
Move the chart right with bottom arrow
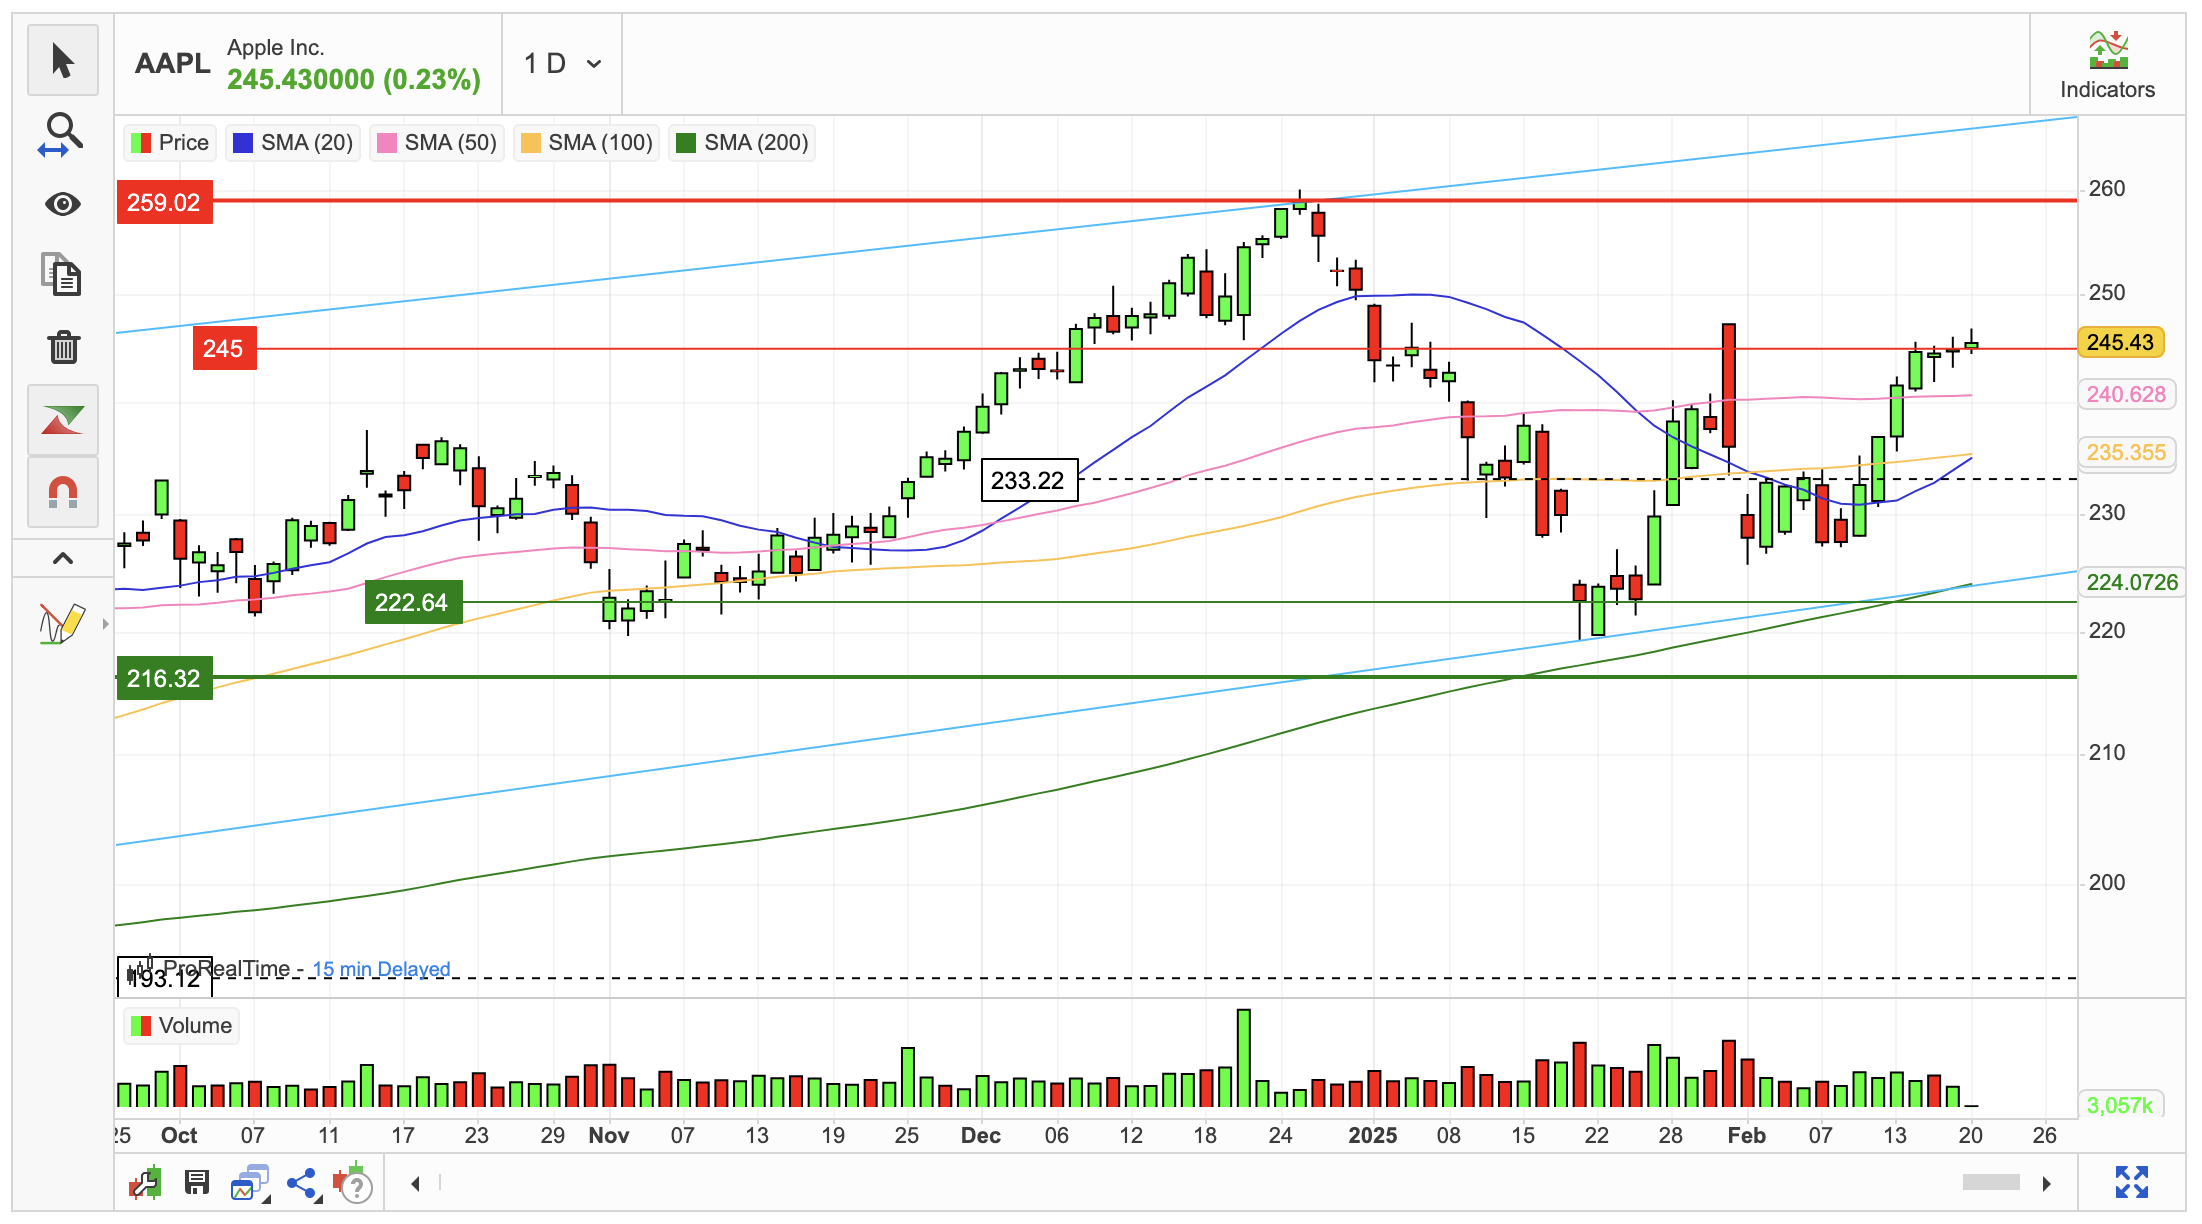2047,1184
